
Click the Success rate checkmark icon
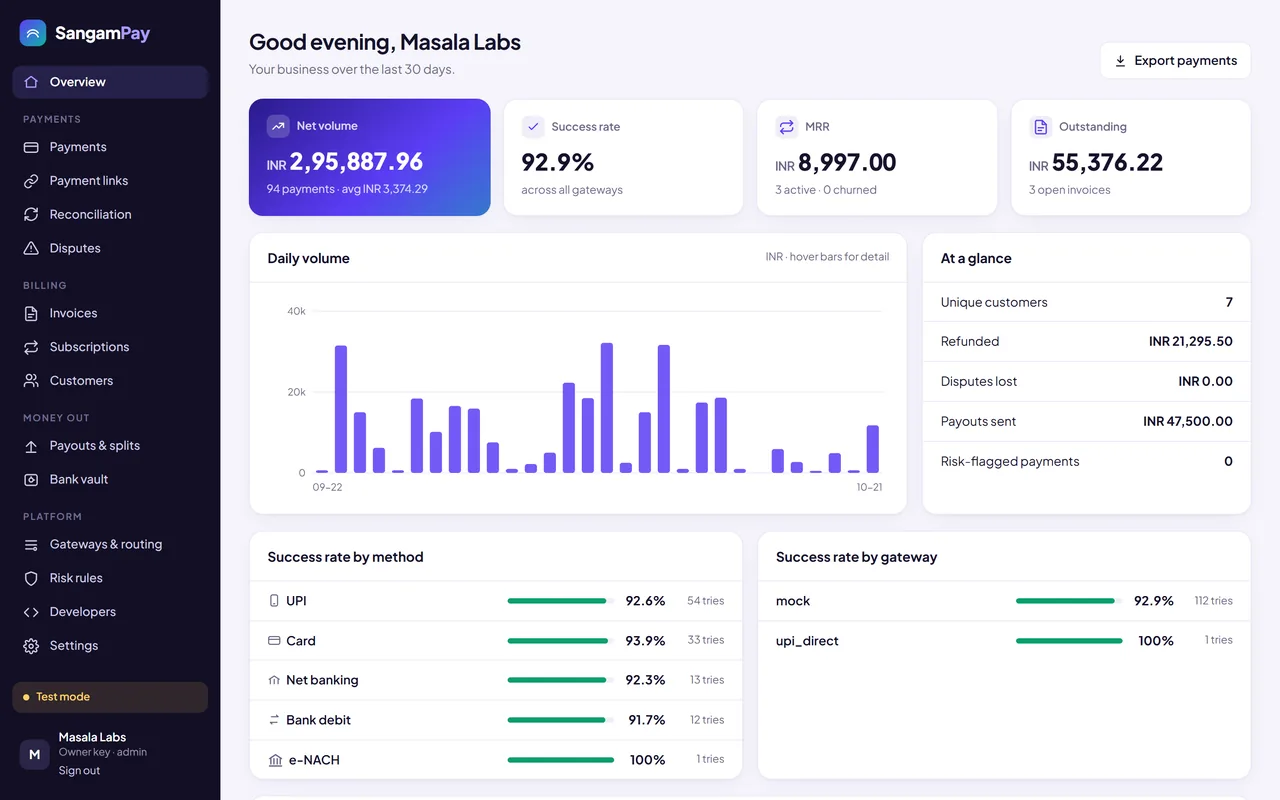(x=533, y=127)
